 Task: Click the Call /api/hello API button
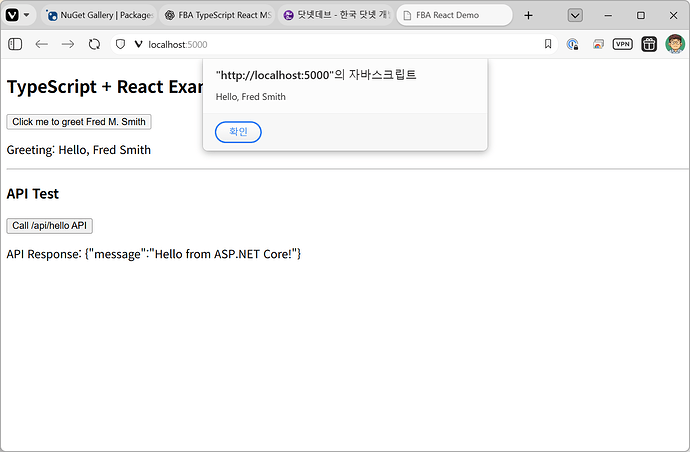pyautogui.click(x=49, y=226)
